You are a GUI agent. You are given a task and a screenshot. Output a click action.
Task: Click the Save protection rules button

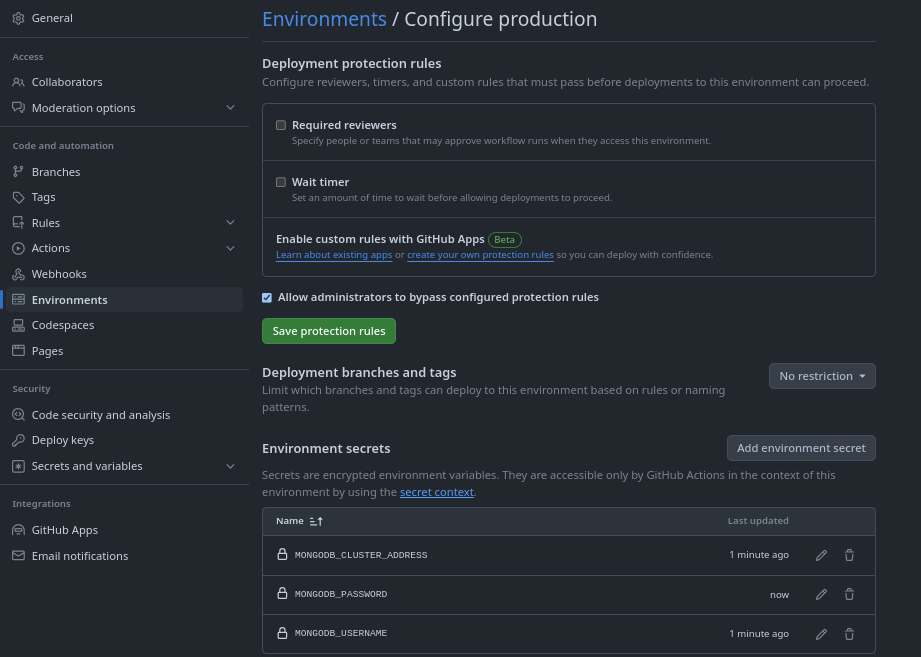(x=329, y=331)
